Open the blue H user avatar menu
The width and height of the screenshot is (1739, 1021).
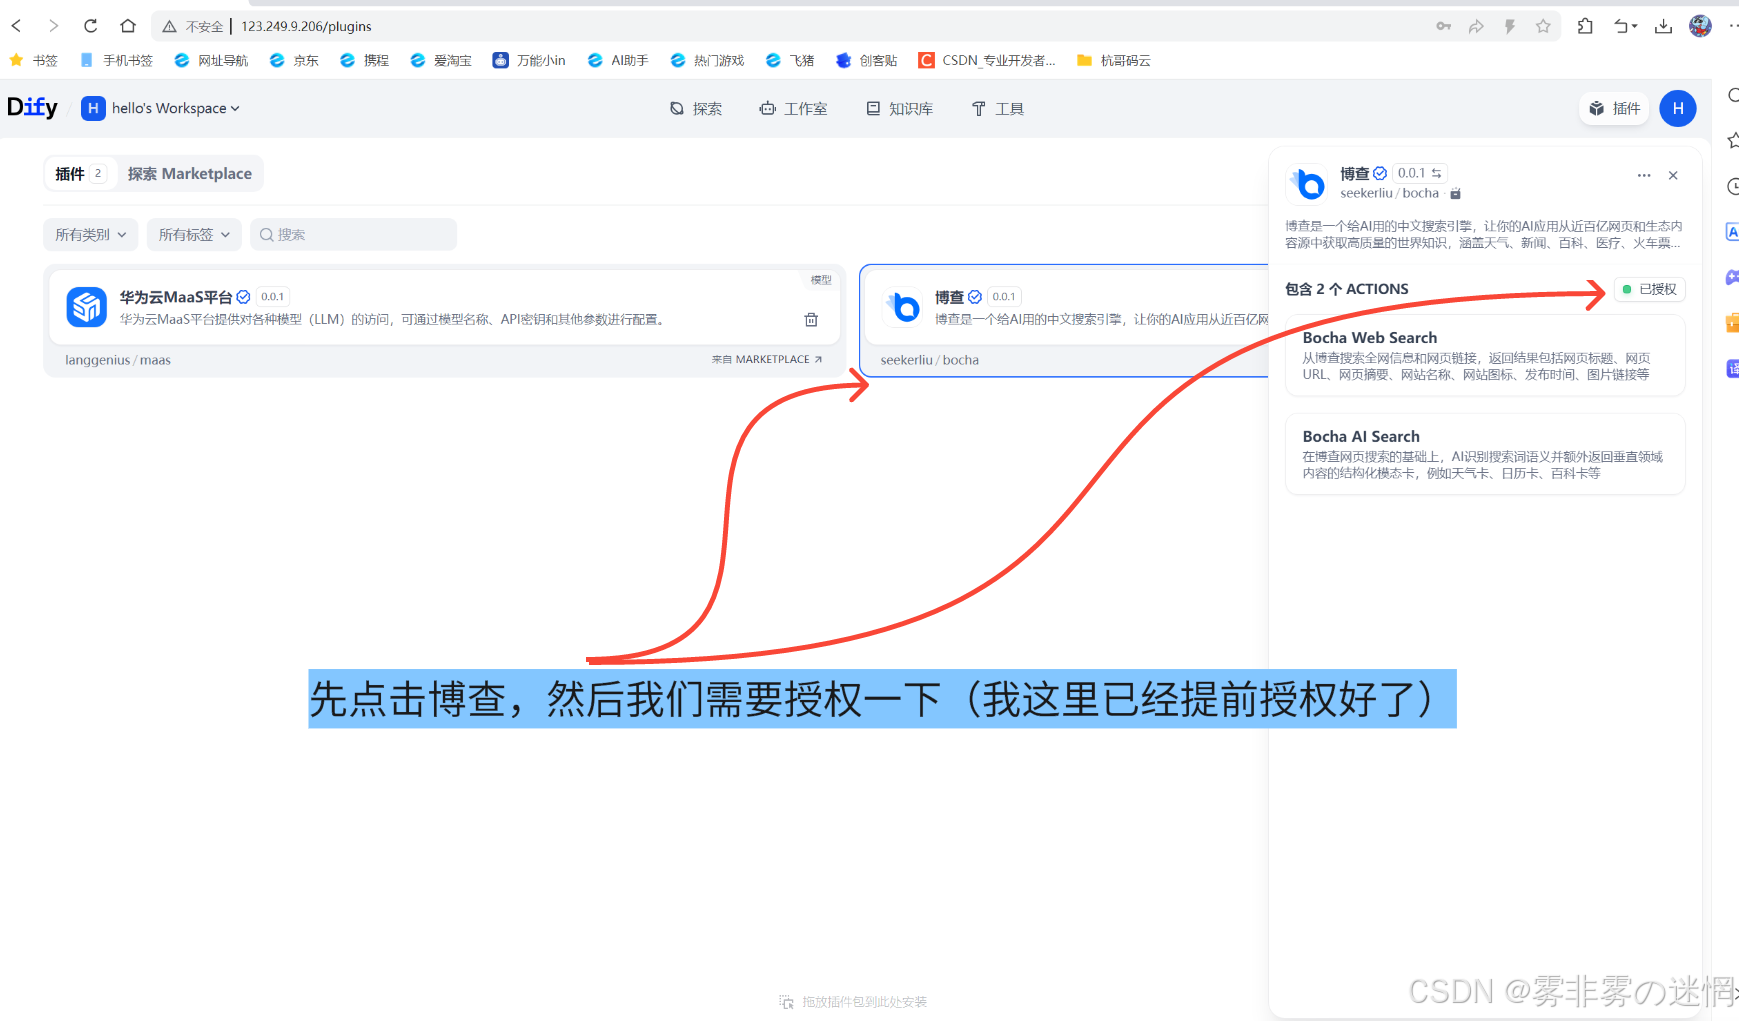[x=1678, y=108]
